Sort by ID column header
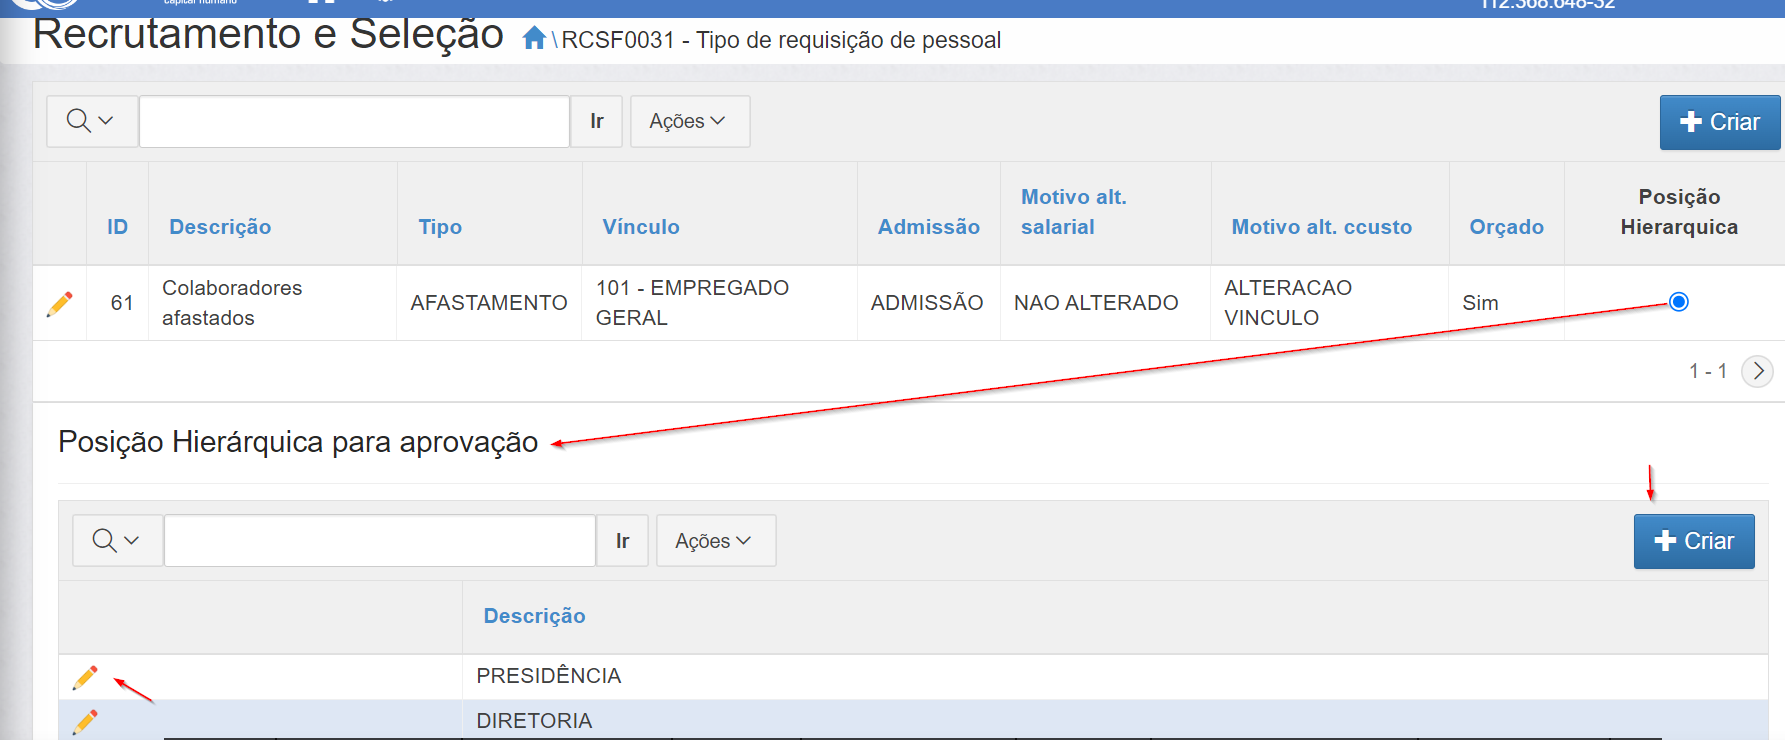Viewport: 1785px width, 740px height. (118, 227)
